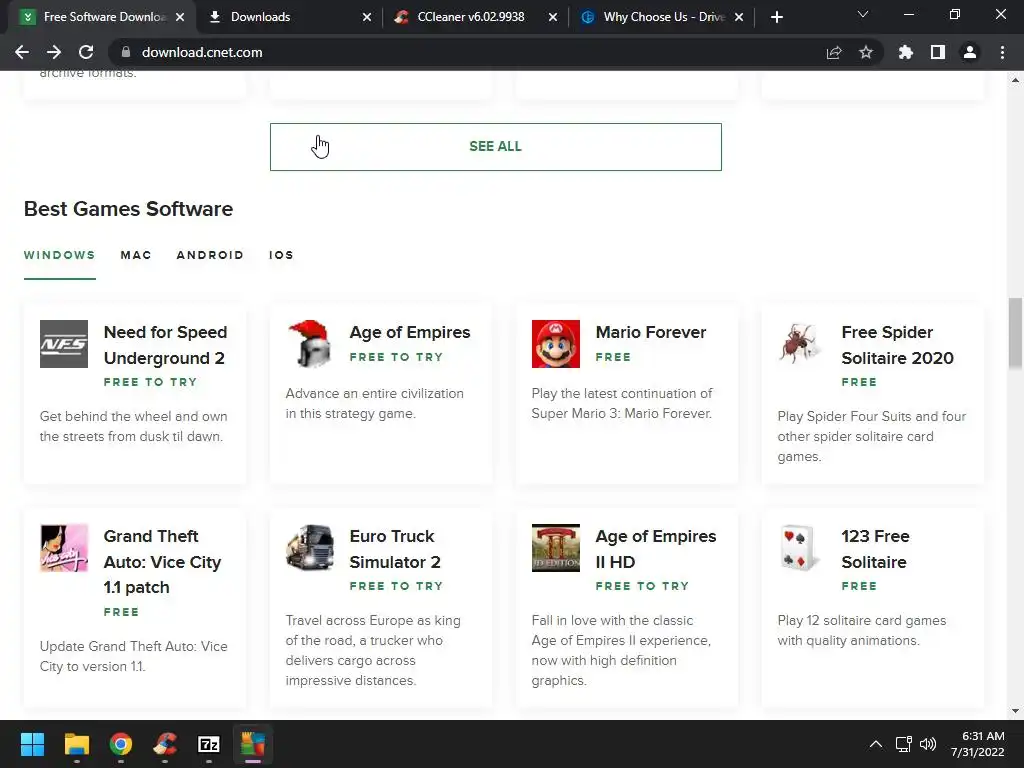Open the 123 Free Solitaire title link
Screen dimensions: 1024x768
[875, 549]
